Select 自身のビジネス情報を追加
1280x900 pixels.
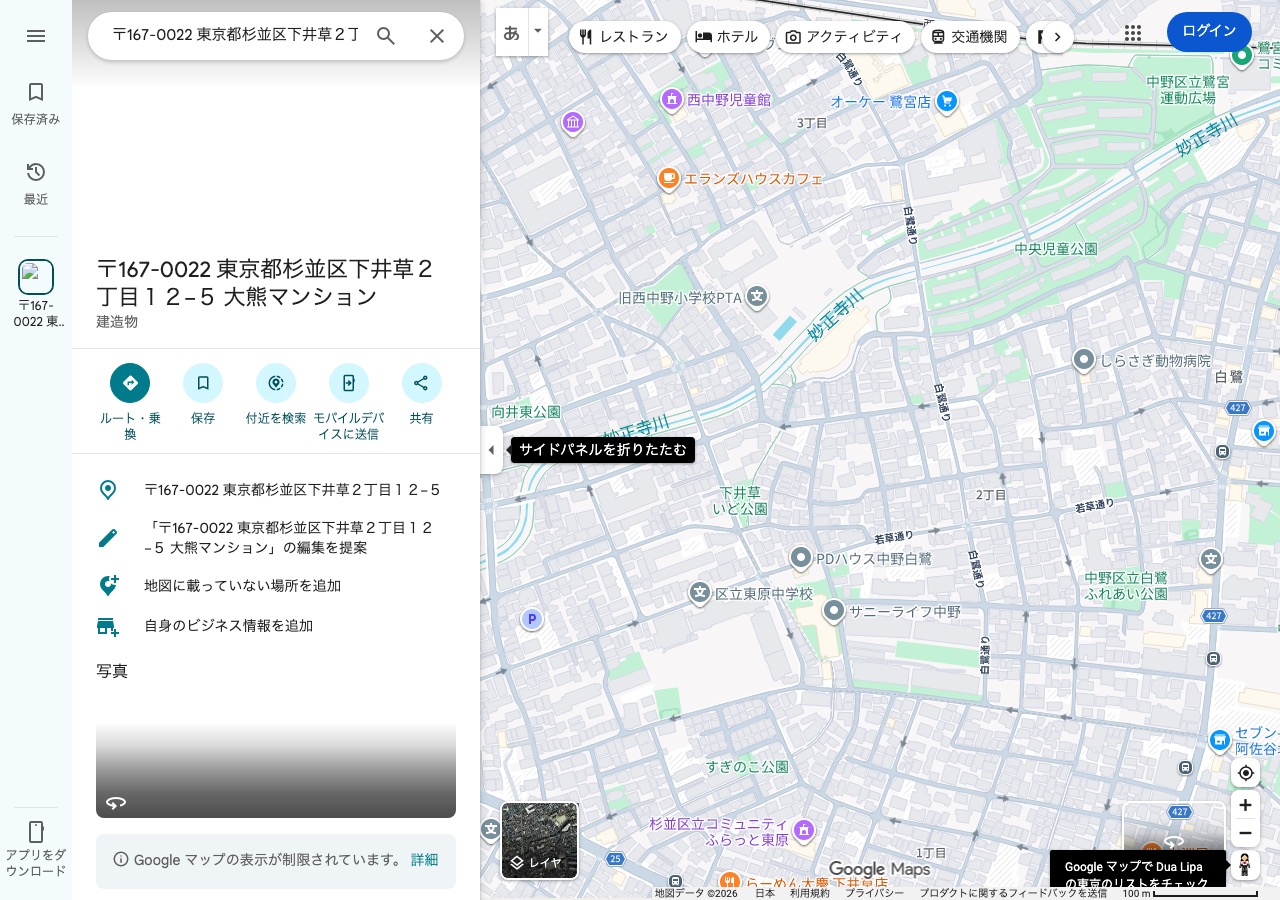coord(276,626)
